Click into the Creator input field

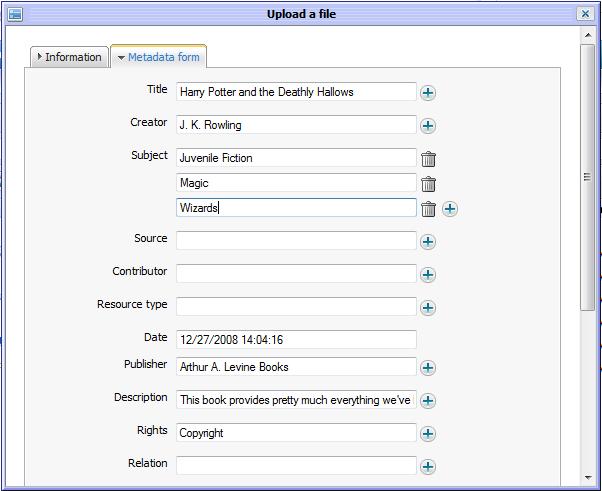[x=296, y=125]
